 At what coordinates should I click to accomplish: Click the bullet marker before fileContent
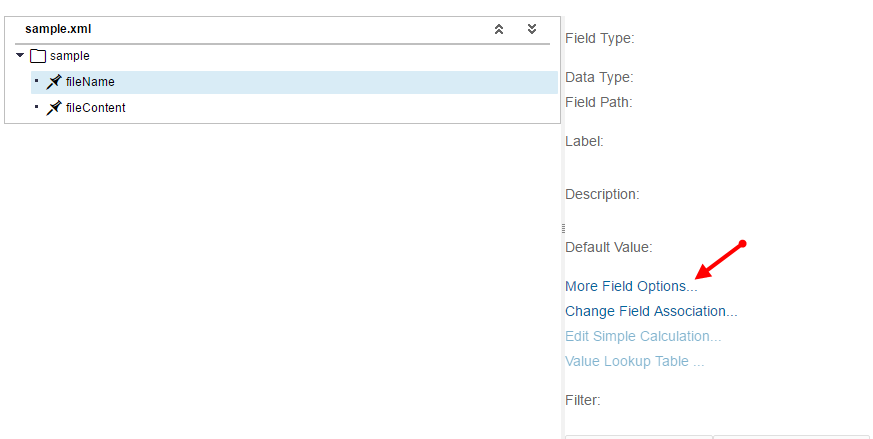click(x=37, y=106)
